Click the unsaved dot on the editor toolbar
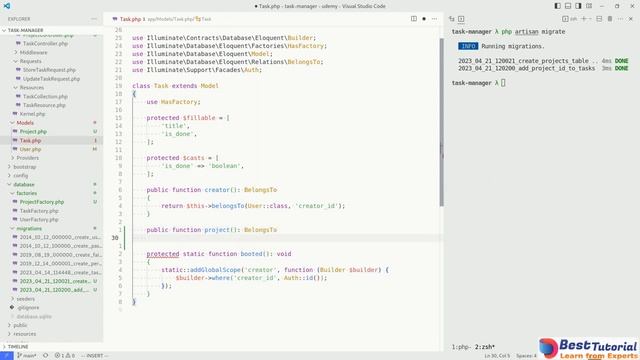Screen dimensions: 640x360 pos(424,19)
